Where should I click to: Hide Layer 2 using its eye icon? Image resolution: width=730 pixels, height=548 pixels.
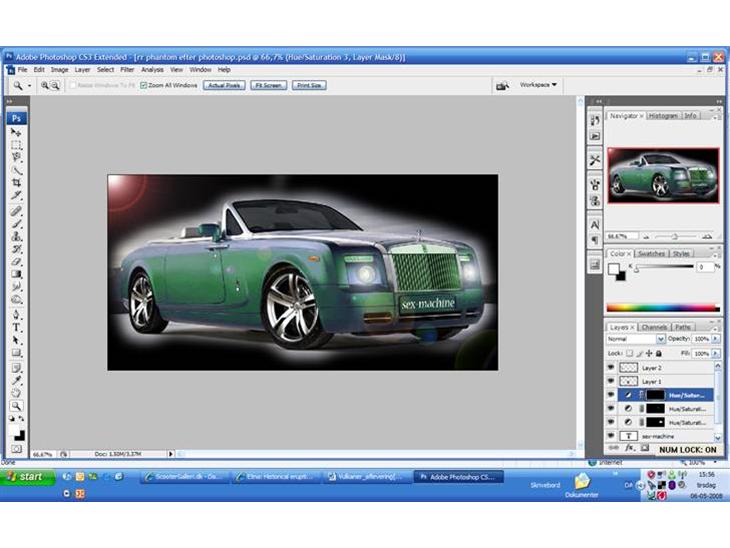pos(612,368)
